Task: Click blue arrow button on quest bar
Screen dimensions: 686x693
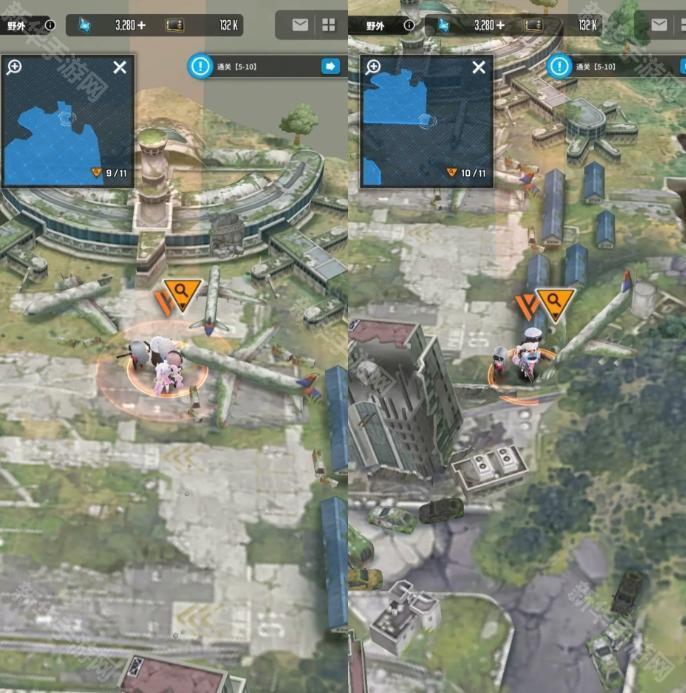Action: click(x=330, y=67)
